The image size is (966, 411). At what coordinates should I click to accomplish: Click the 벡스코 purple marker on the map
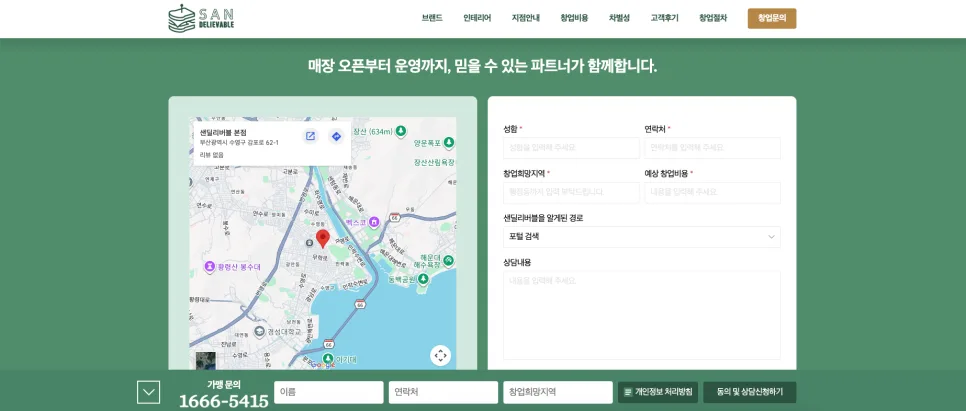[x=373, y=221]
